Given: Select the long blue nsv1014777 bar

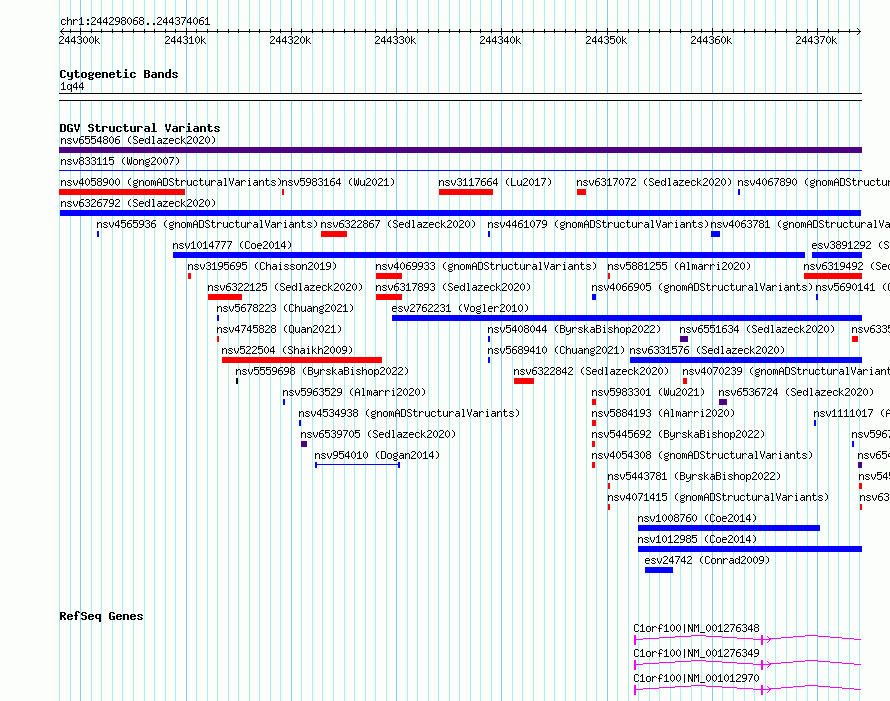Looking at the screenshot, I should 489,255.
